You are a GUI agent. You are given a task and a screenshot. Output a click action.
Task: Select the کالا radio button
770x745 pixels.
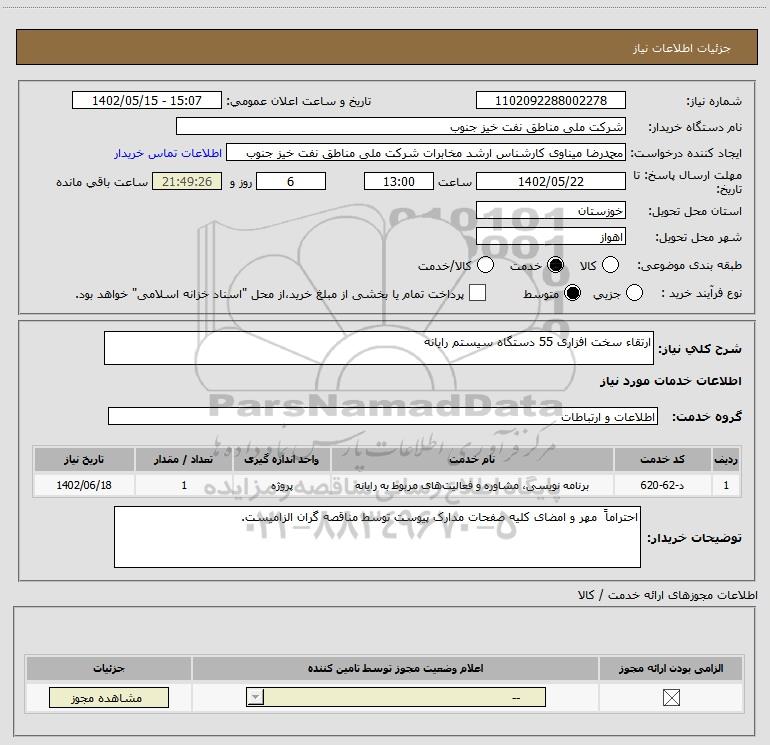(610, 265)
